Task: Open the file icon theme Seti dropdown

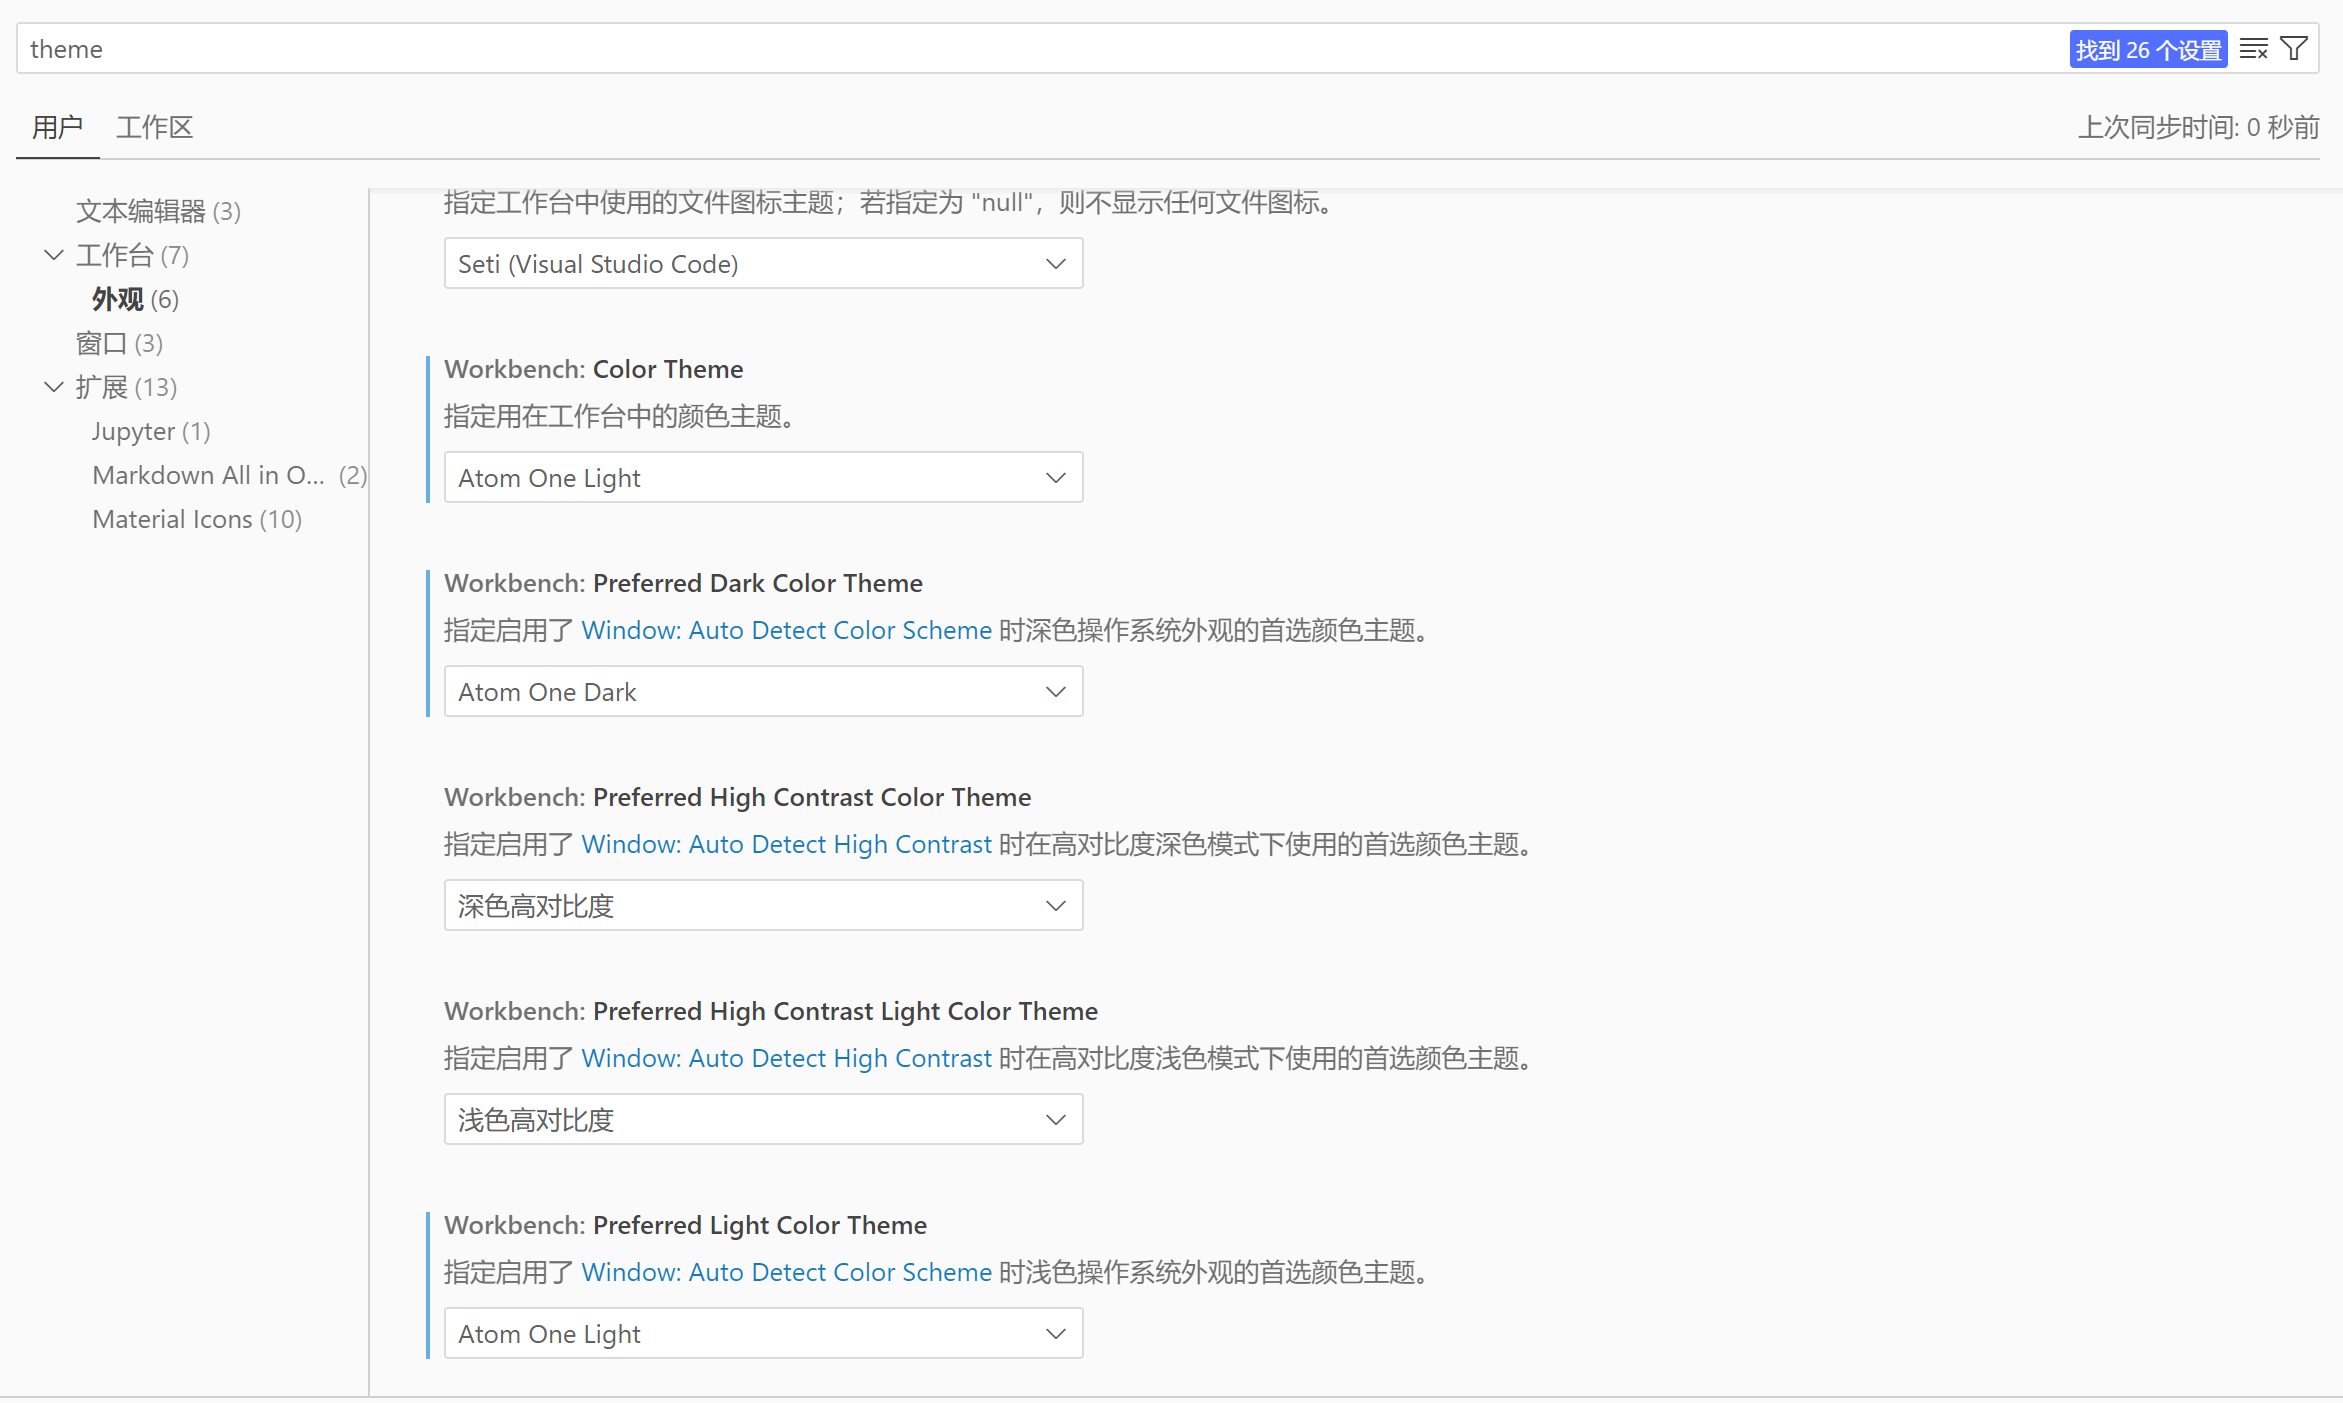Action: (763, 264)
